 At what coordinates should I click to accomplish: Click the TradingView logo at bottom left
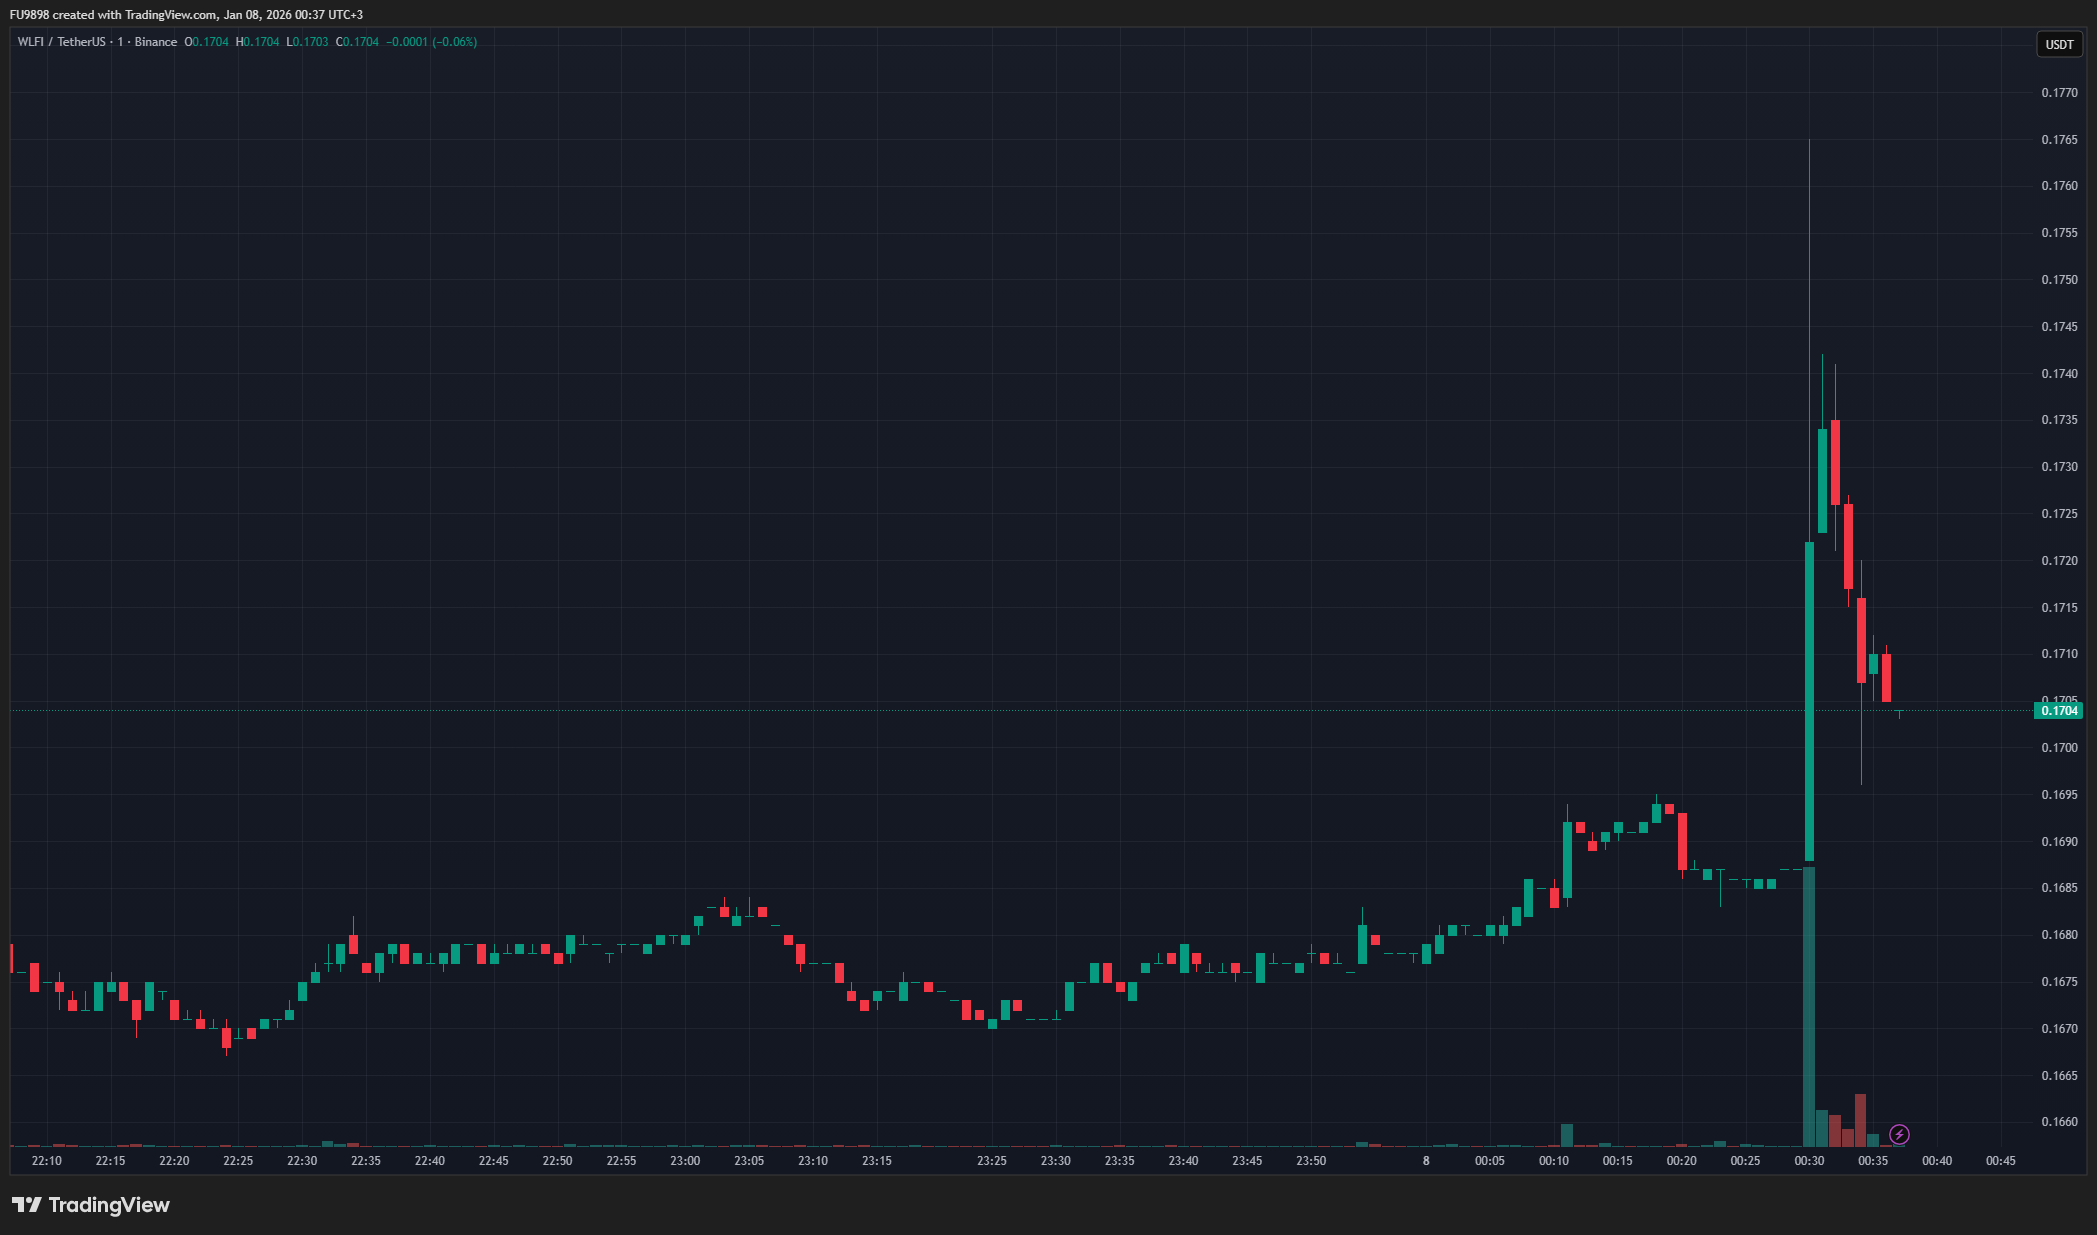(x=91, y=1205)
